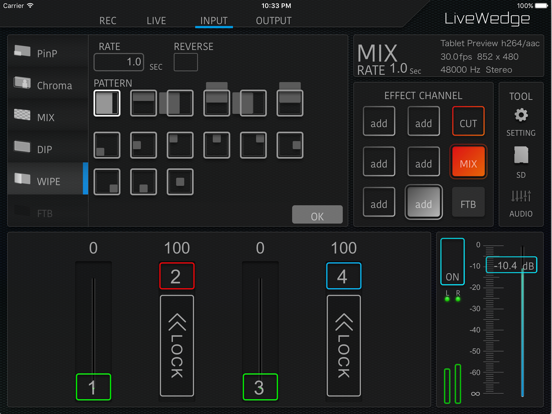Pick the pattern with centered square
The width and height of the screenshot is (552, 414).
tap(180, 182)
